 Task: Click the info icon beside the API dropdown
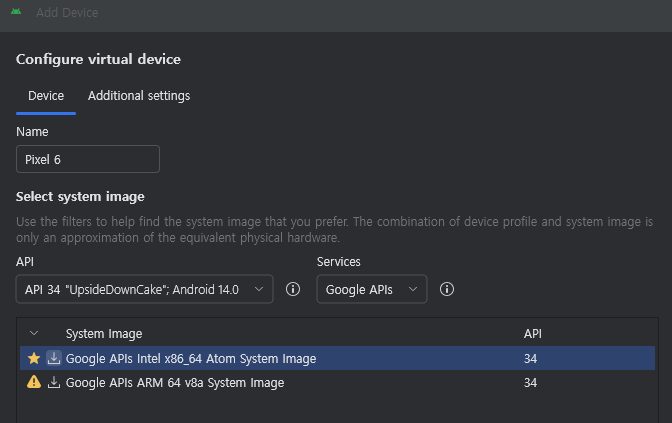pyautogui.click(x=293, y=289)
